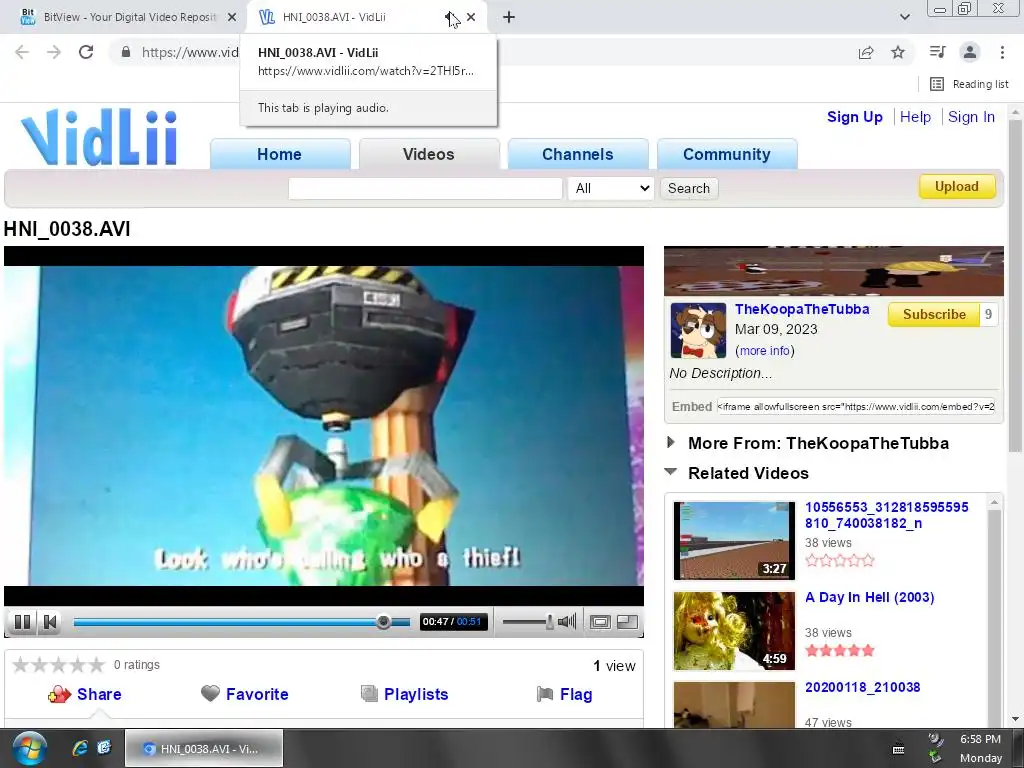Screen dimensions: 1024x768
Task: Open the Windows Start menu
Action: coord(29,748)
